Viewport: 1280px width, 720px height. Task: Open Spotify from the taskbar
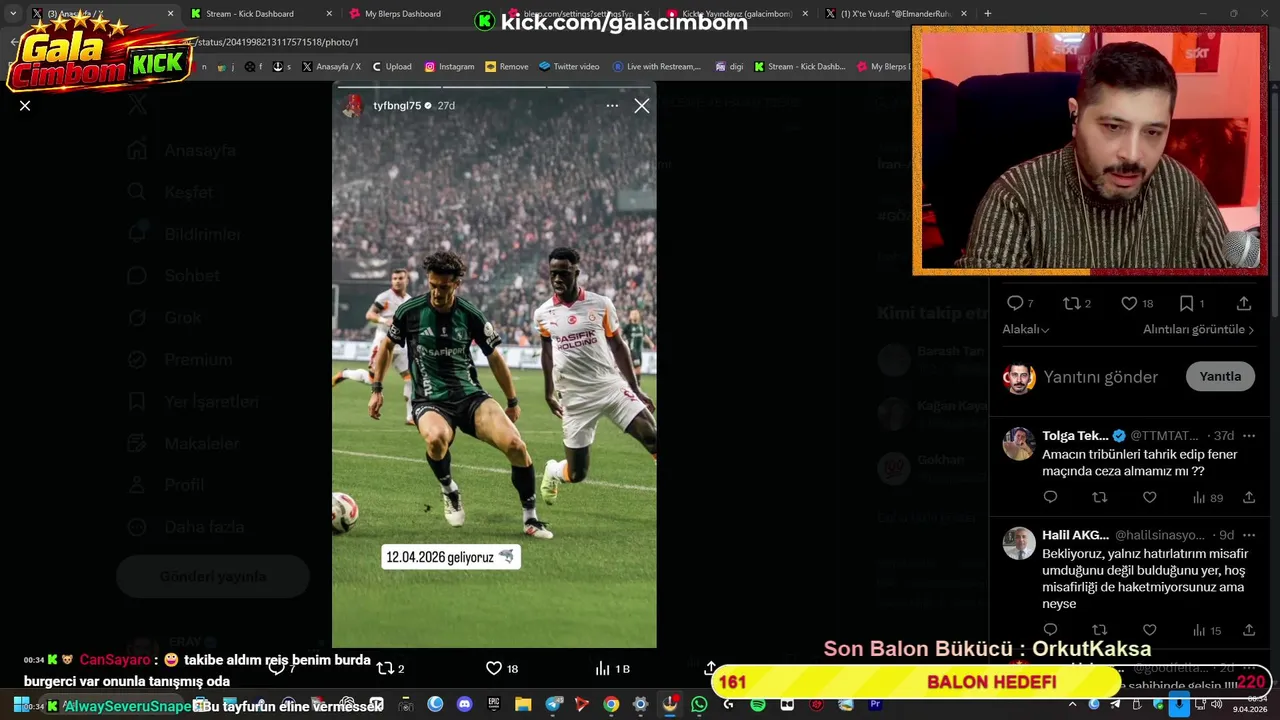pos(758,704)
